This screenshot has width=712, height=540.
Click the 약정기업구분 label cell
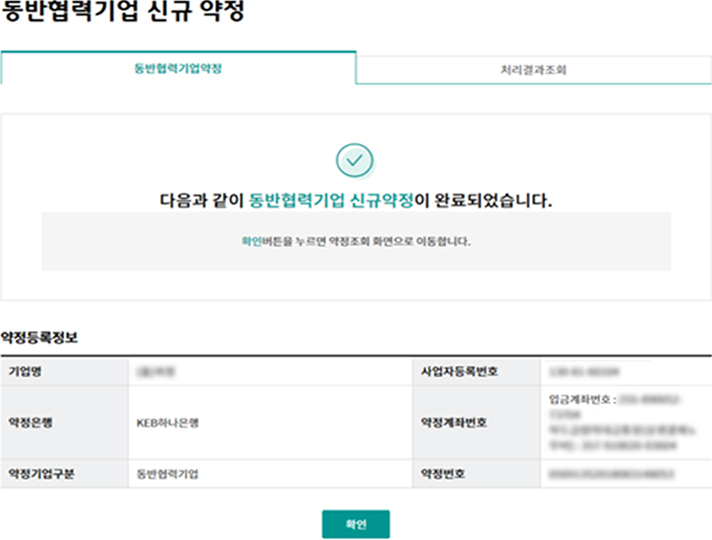click(64, 473)
